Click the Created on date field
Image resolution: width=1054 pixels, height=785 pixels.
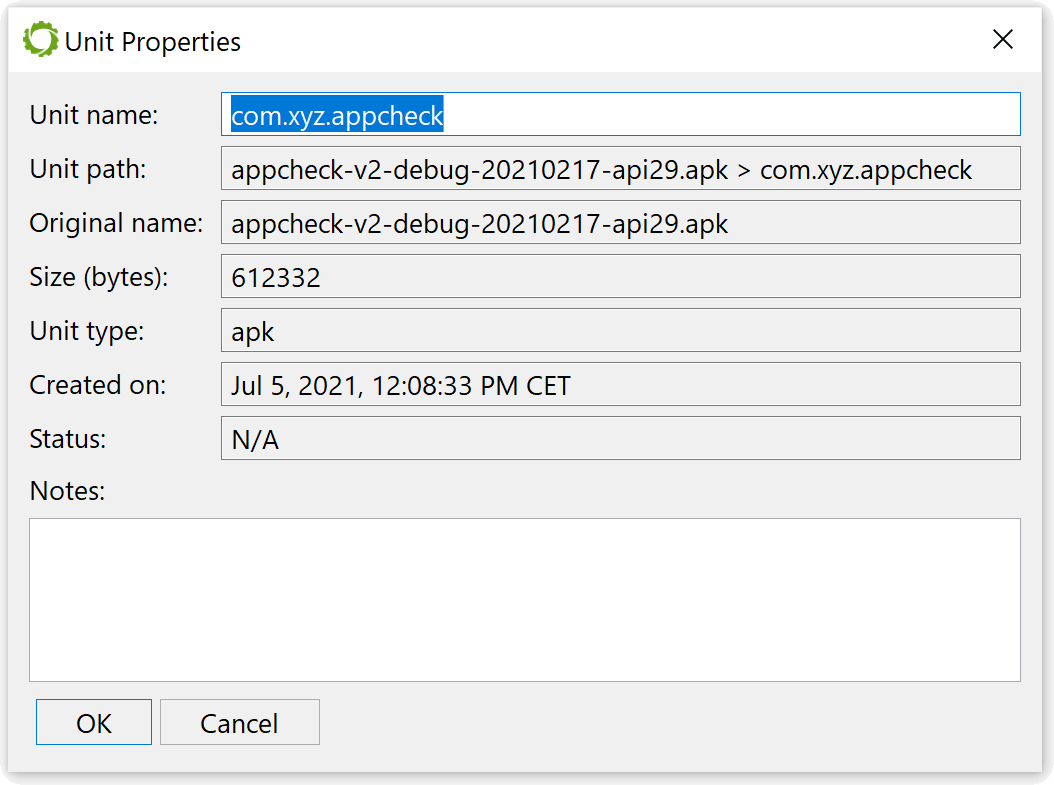pyautogui.click(x=620, y=384)
